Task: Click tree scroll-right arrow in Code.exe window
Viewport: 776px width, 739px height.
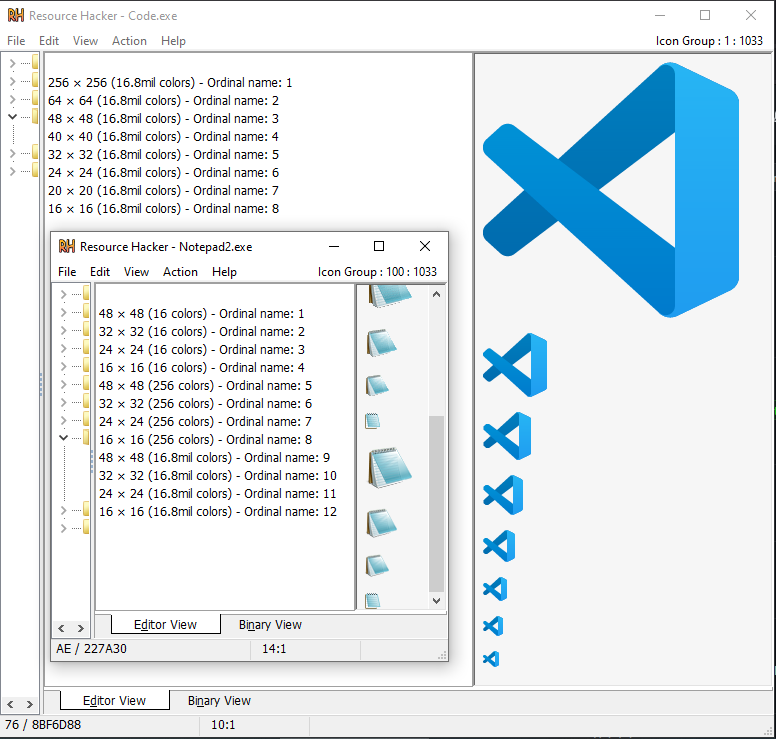Action: click(x=30, y=704)
